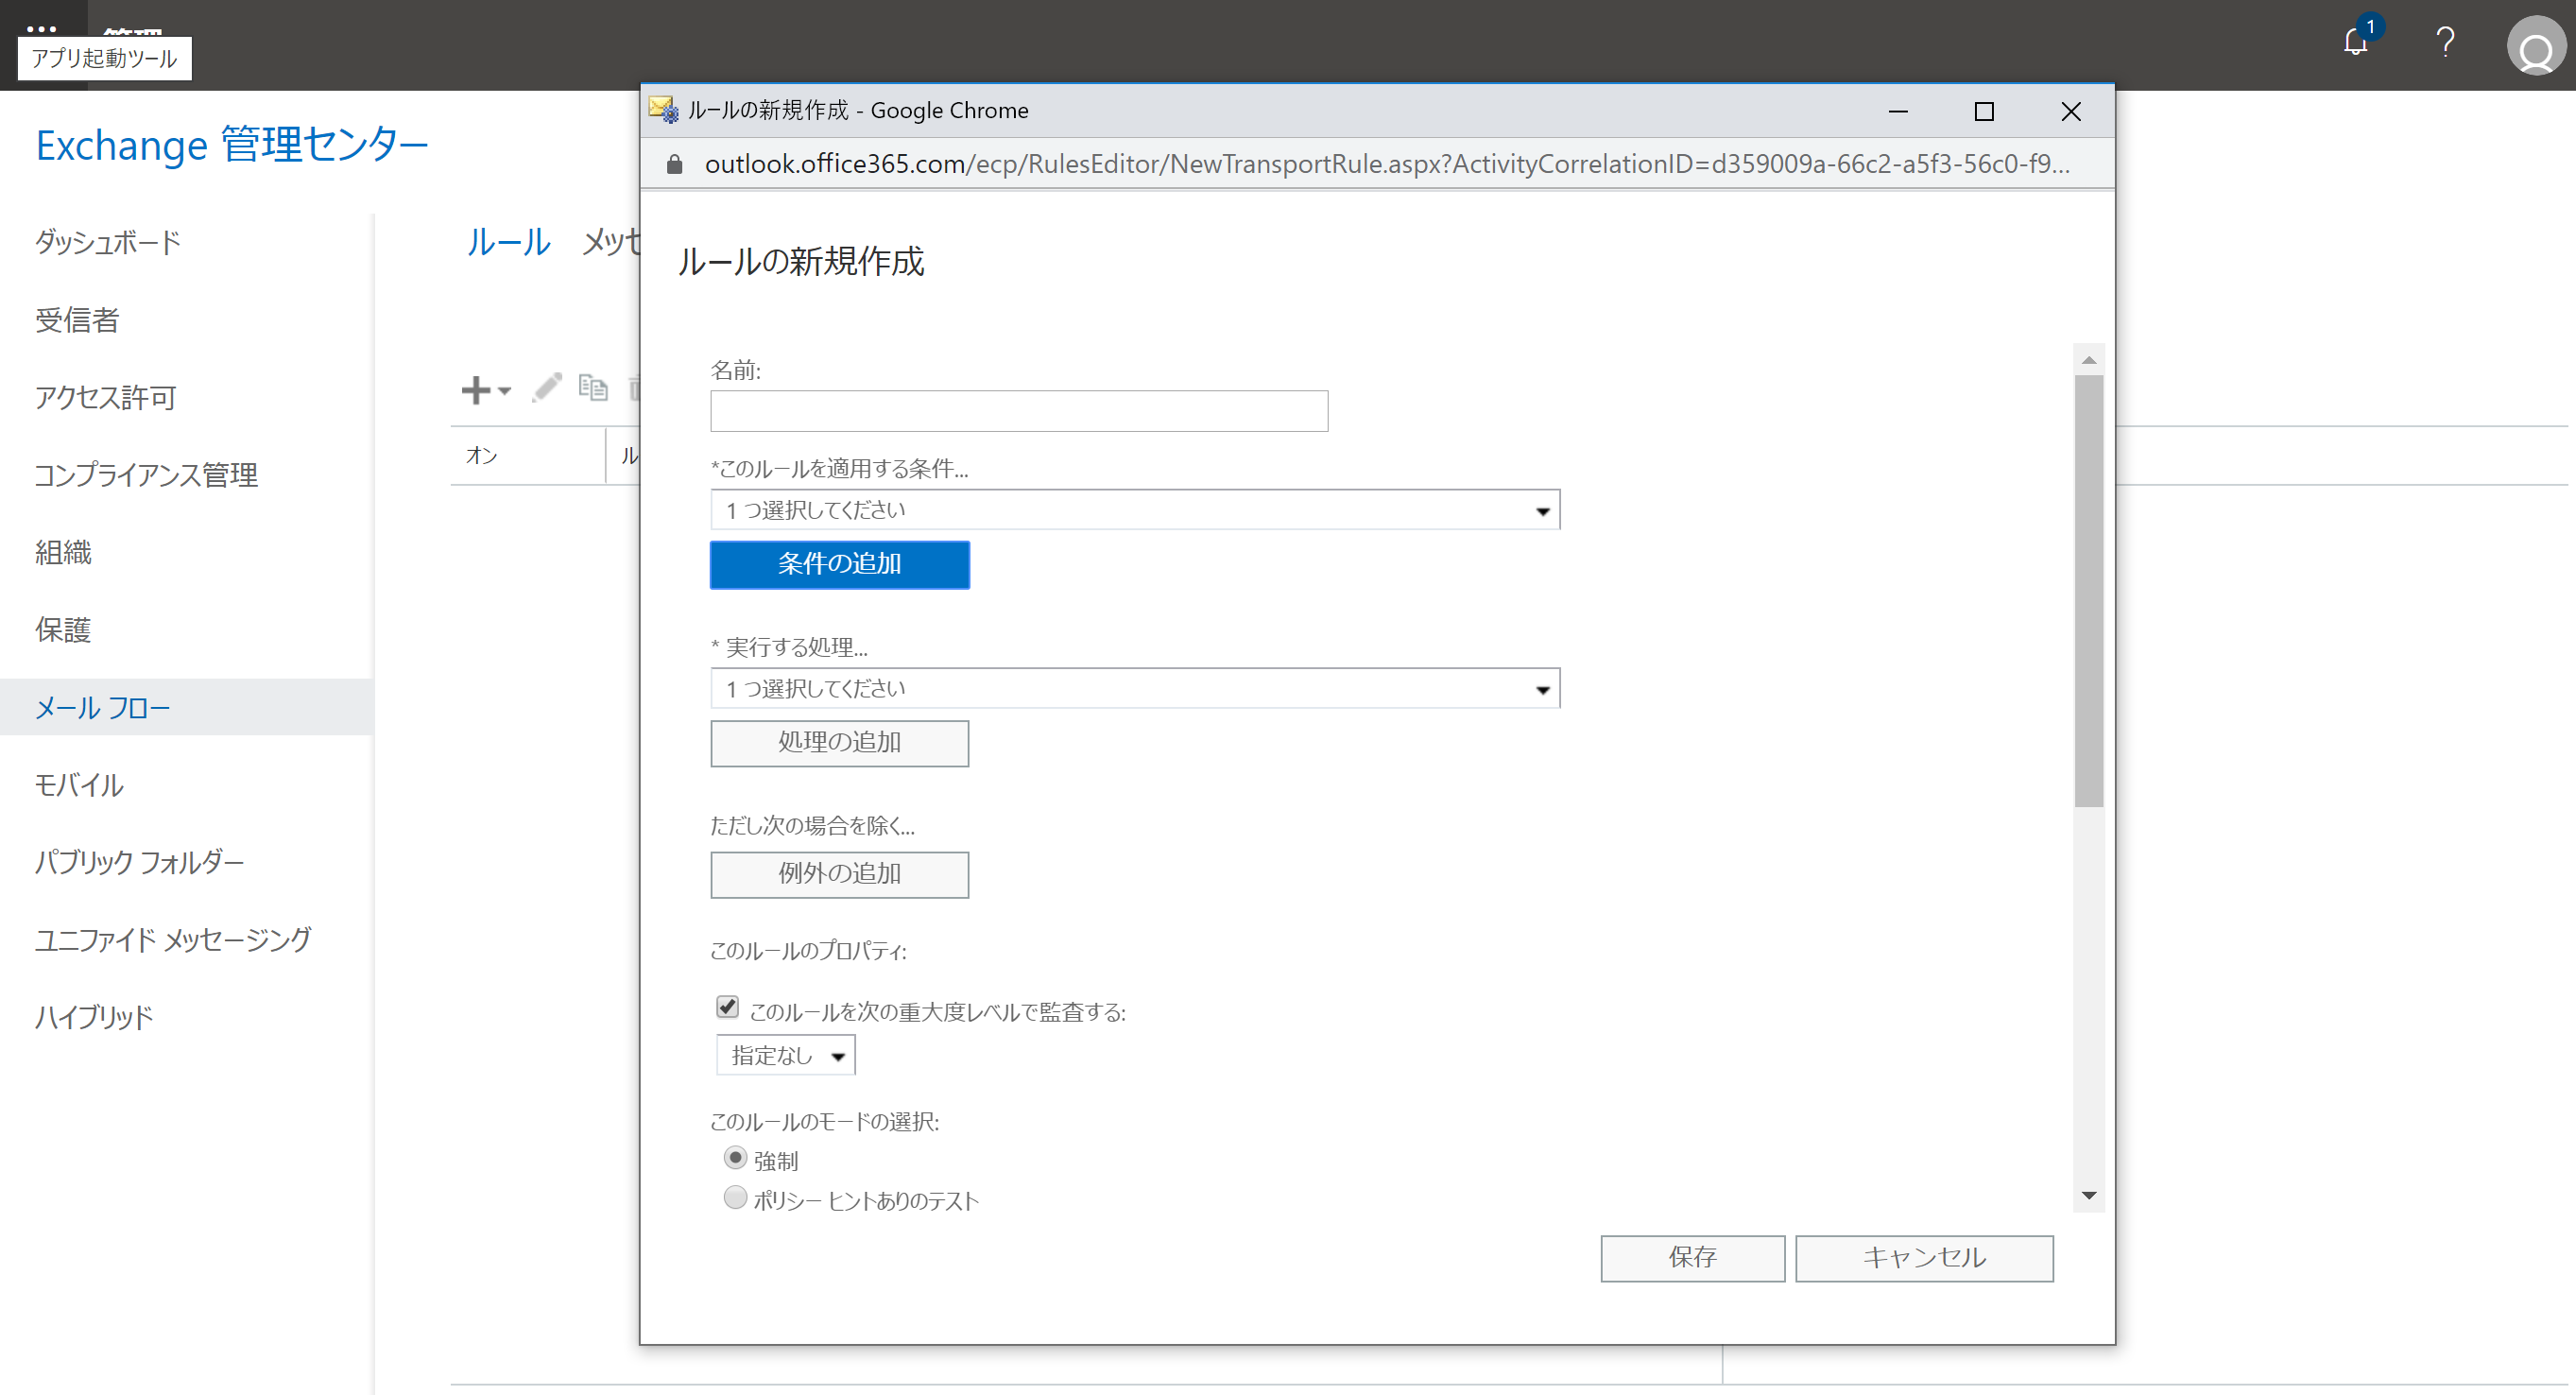Click the notification bell icon

coord(2355,43)
